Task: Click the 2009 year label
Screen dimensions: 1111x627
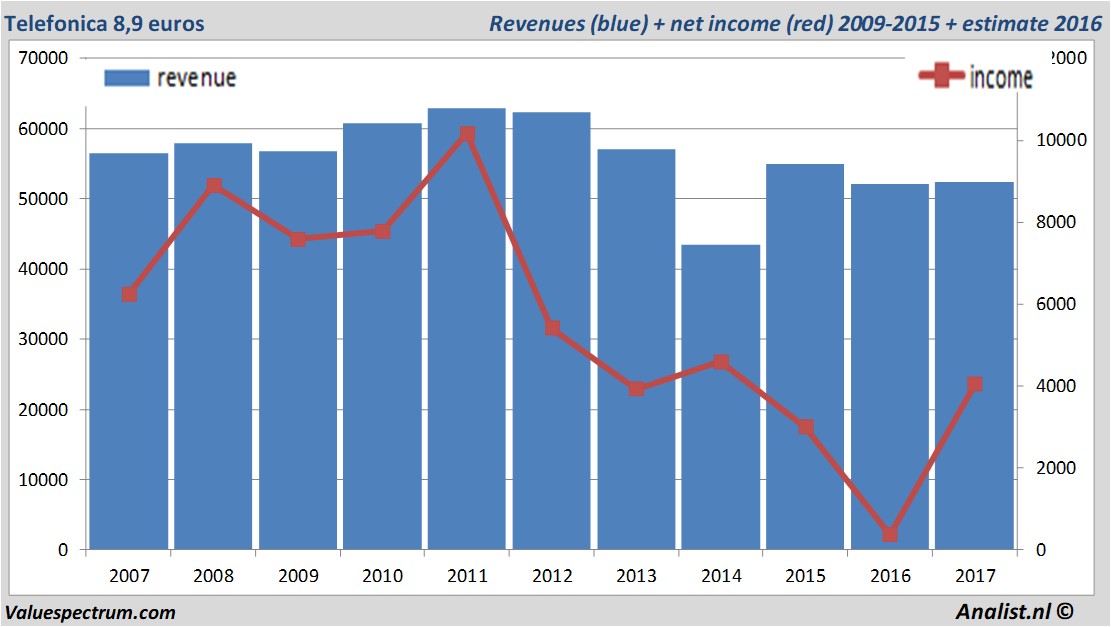Action: (x=298, y=576)
